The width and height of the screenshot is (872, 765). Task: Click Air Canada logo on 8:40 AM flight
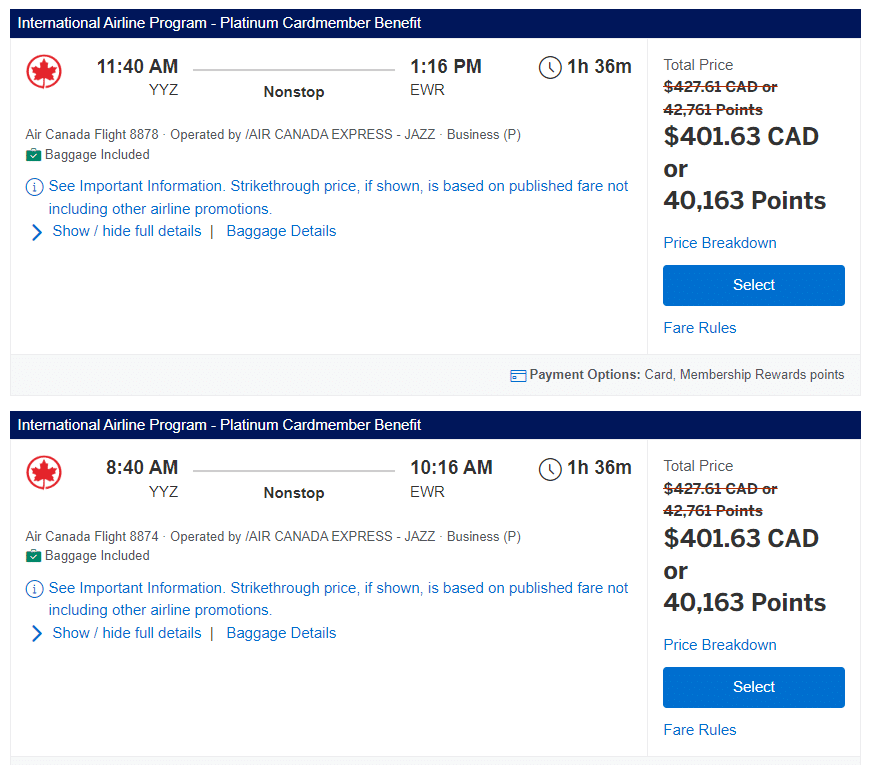tap(44, 473)
